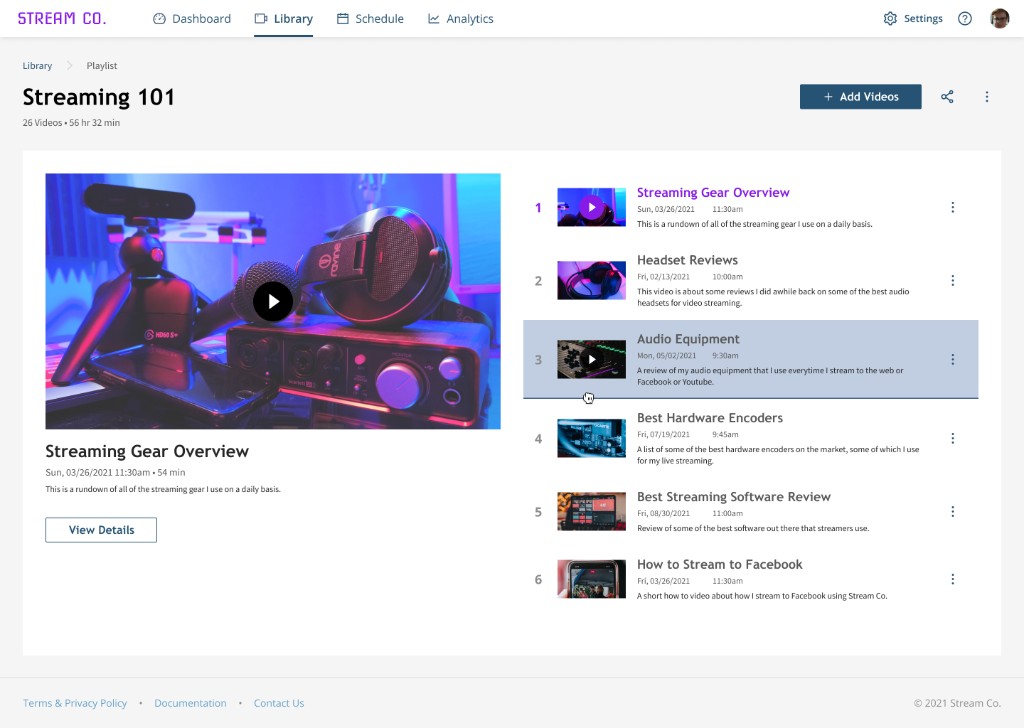1024x728 pixels.
Task: Click the View Details button
Action: 100,530
